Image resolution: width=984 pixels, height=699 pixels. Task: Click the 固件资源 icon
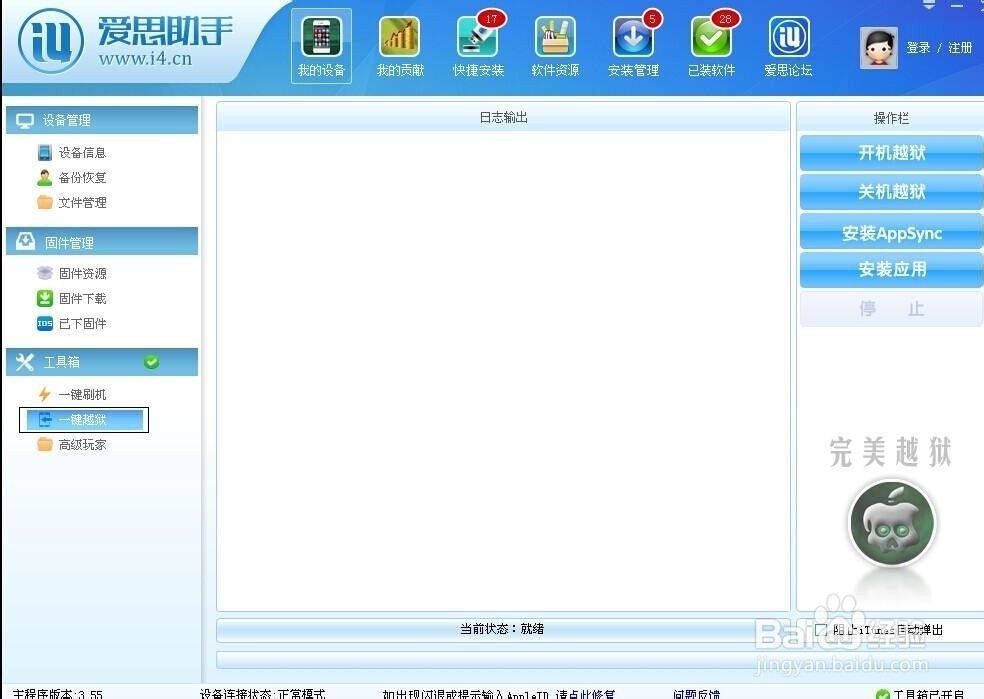(45, 273)
